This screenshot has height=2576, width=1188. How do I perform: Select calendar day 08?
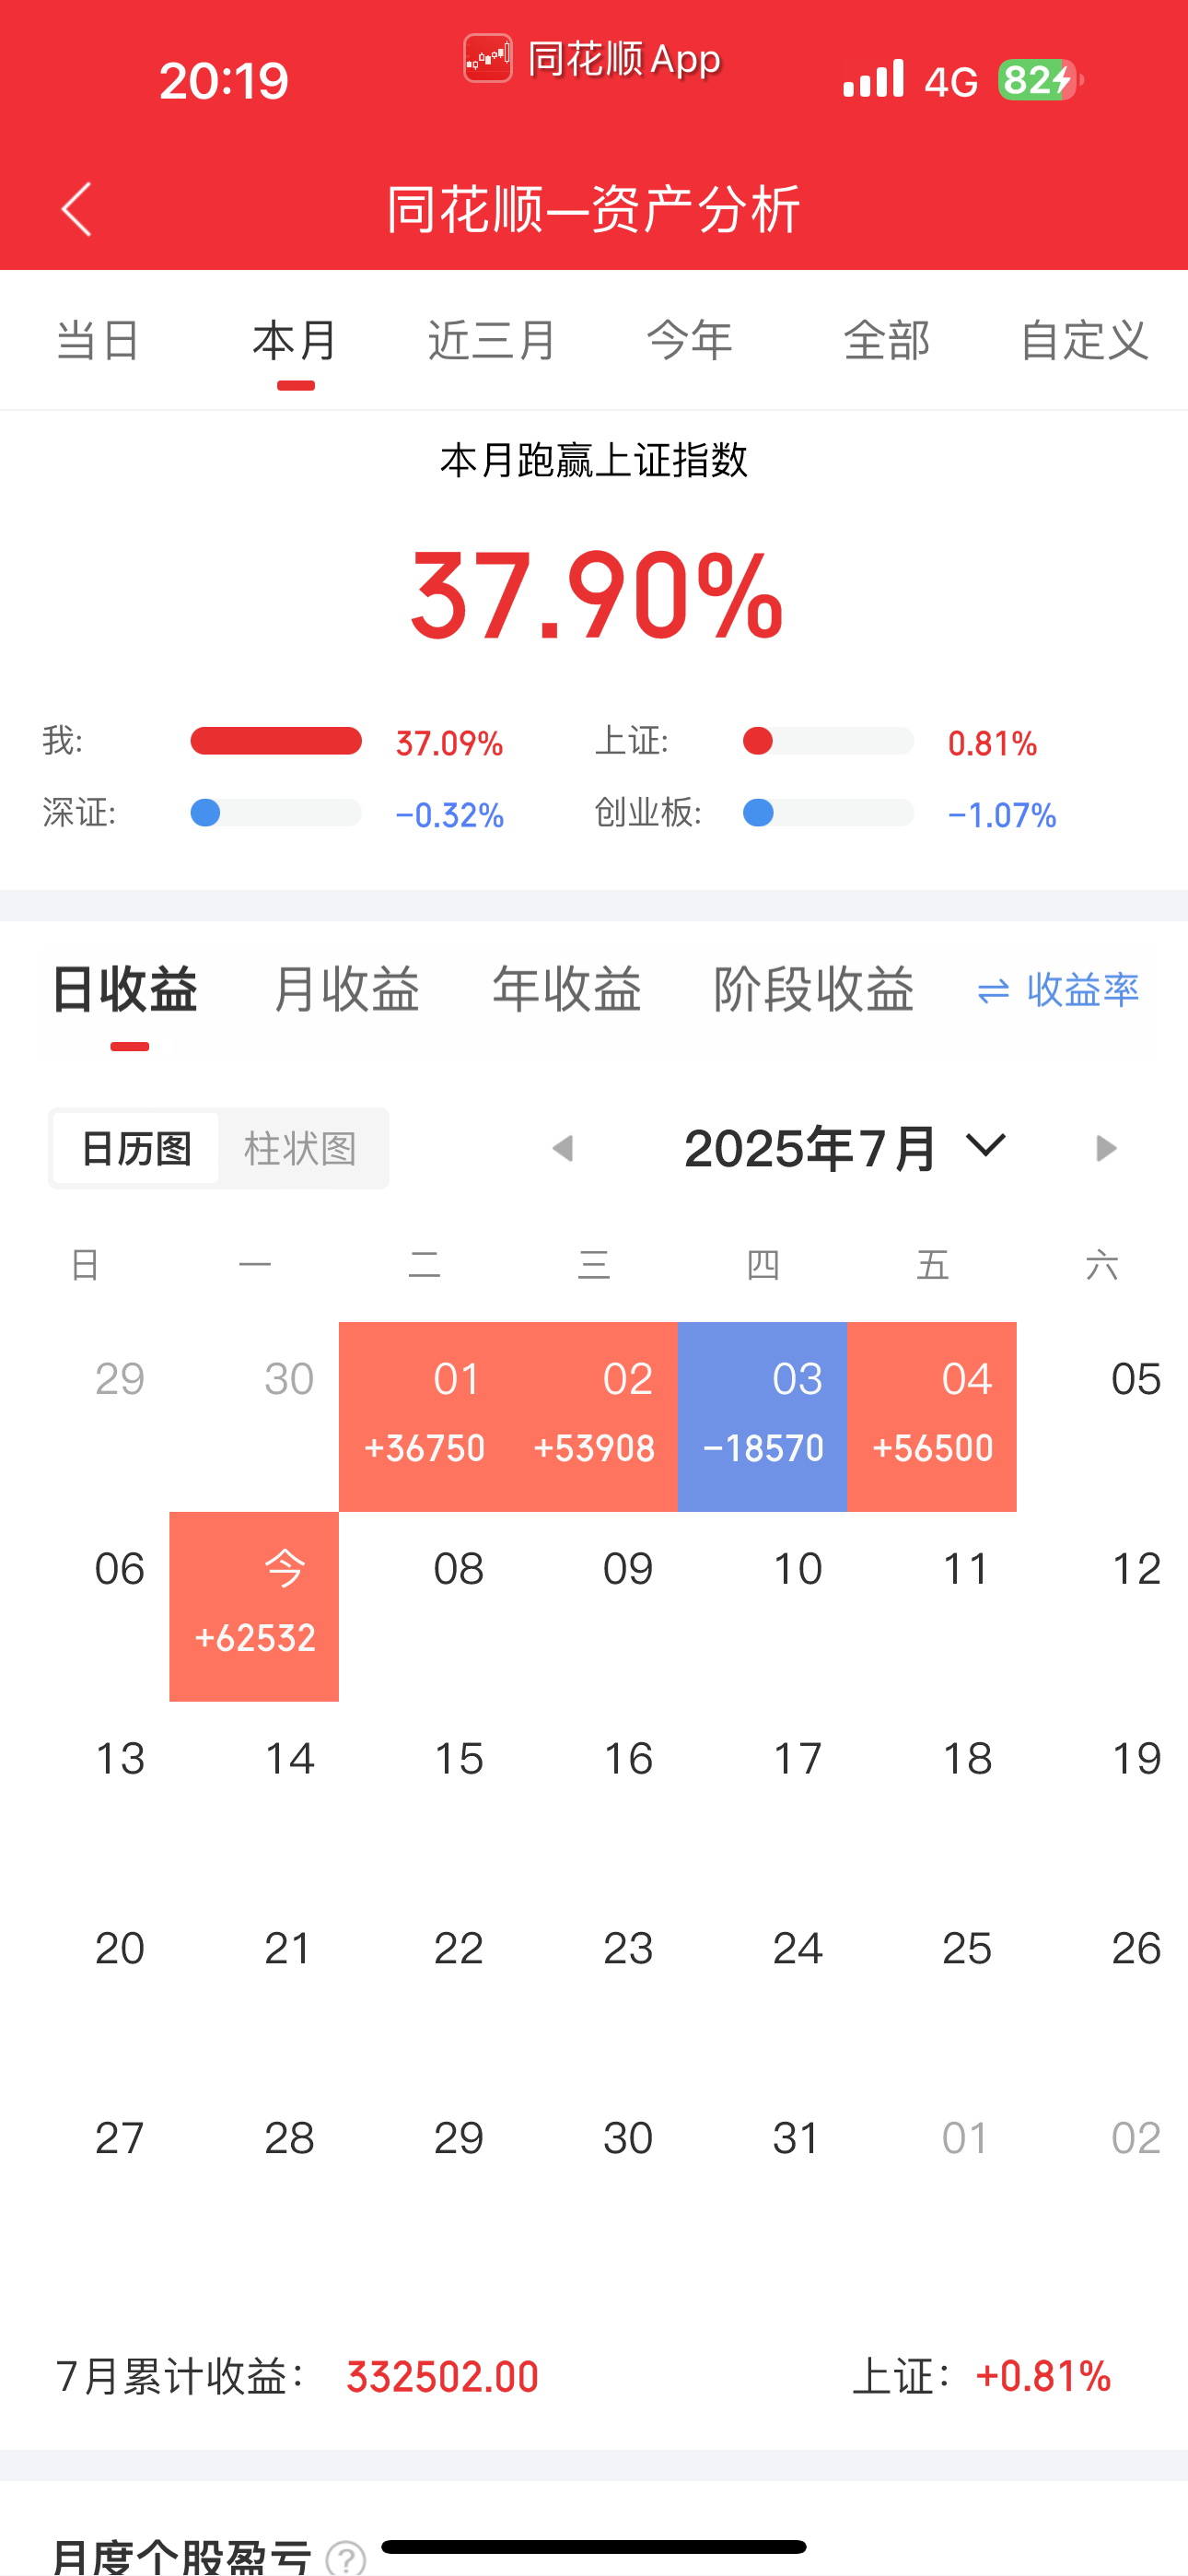coord(459,1569)
